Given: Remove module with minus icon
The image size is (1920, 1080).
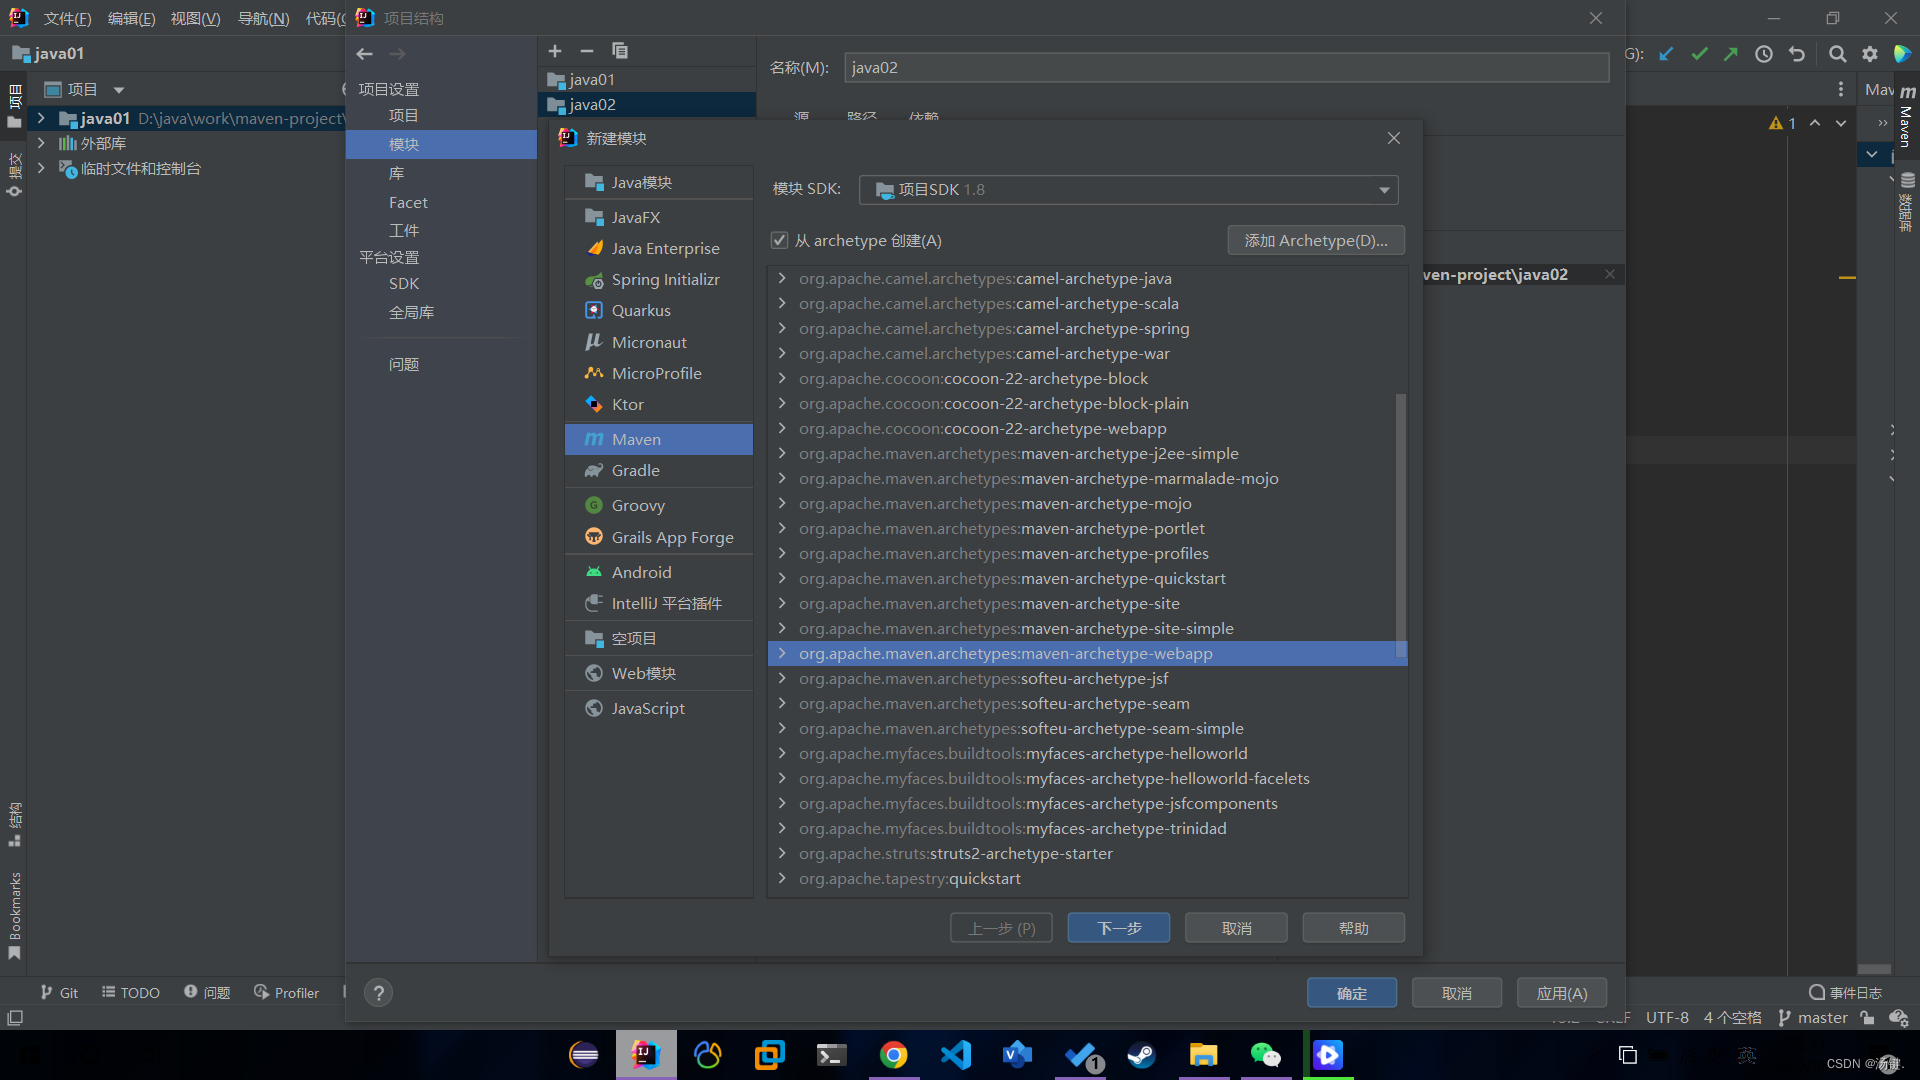Looking at the screenshot, I should 587,51.
